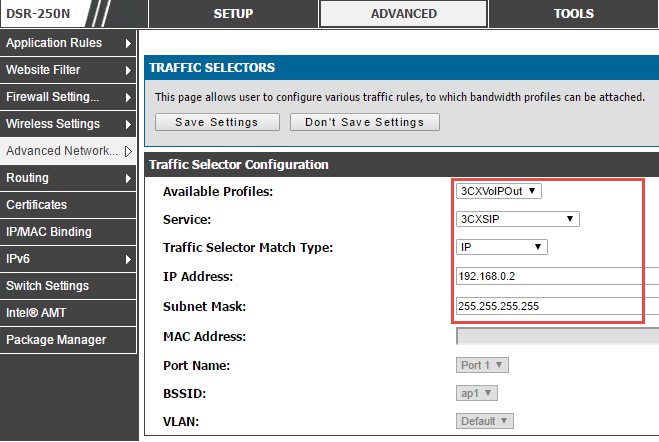Open the Service dropdown showing 3CXSIP
The image size is (659, 442).
517,219
